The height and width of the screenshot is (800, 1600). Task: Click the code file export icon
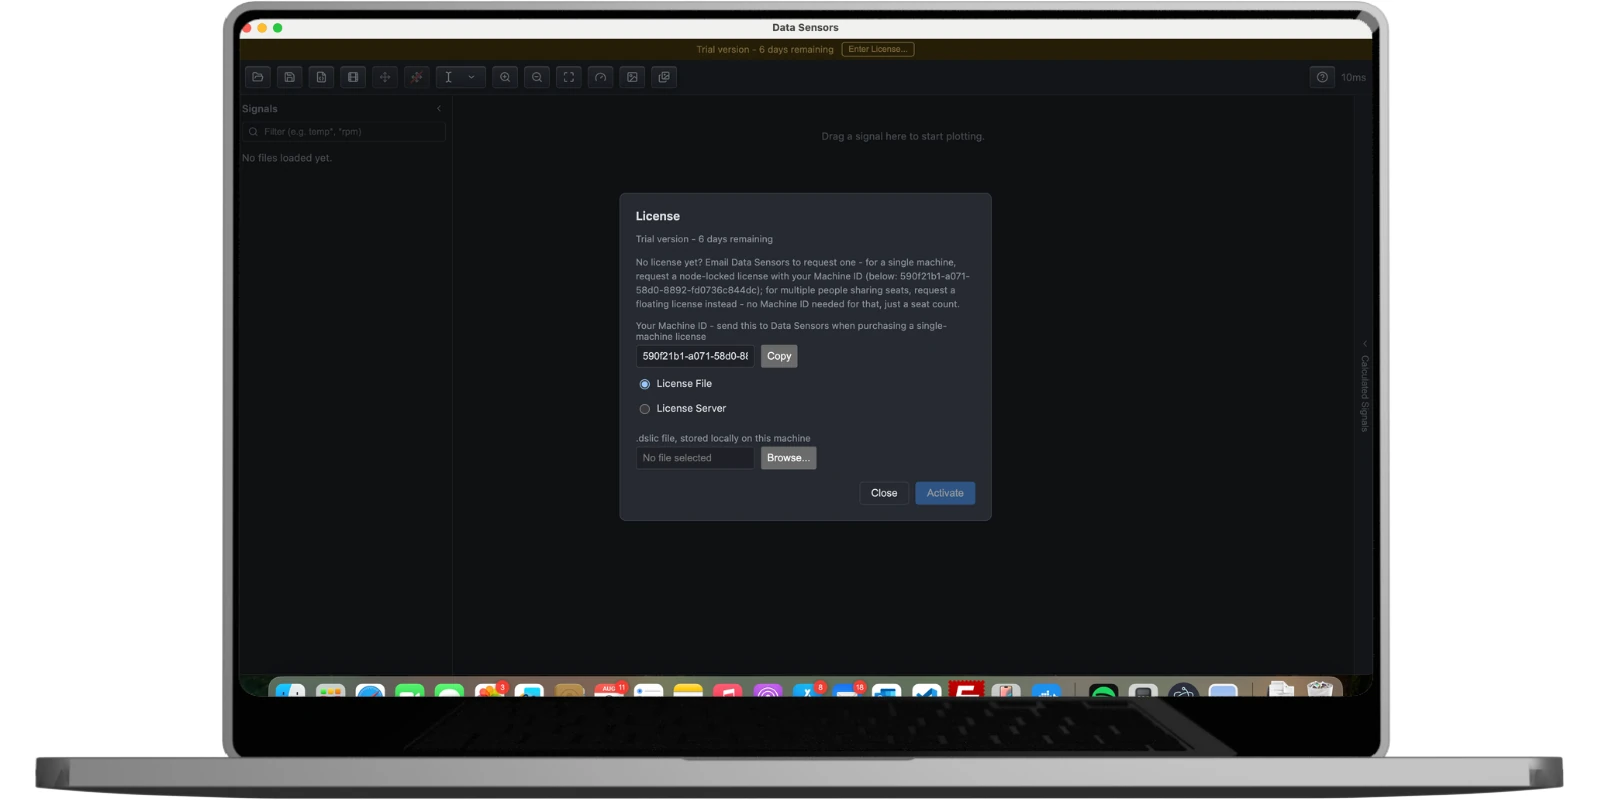[x=322, y=77]
